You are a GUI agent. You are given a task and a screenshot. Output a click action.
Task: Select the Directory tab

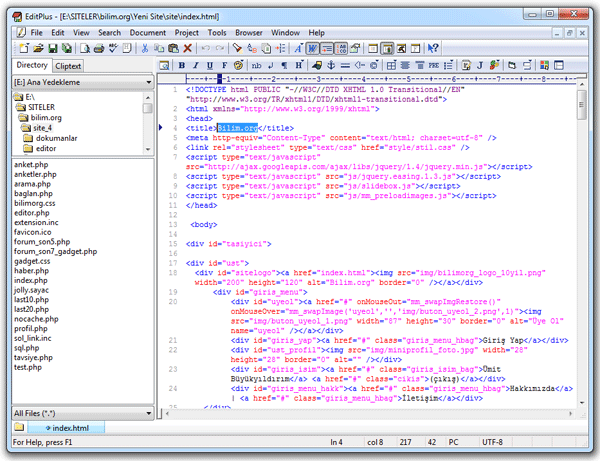click(x=32, y=65)
